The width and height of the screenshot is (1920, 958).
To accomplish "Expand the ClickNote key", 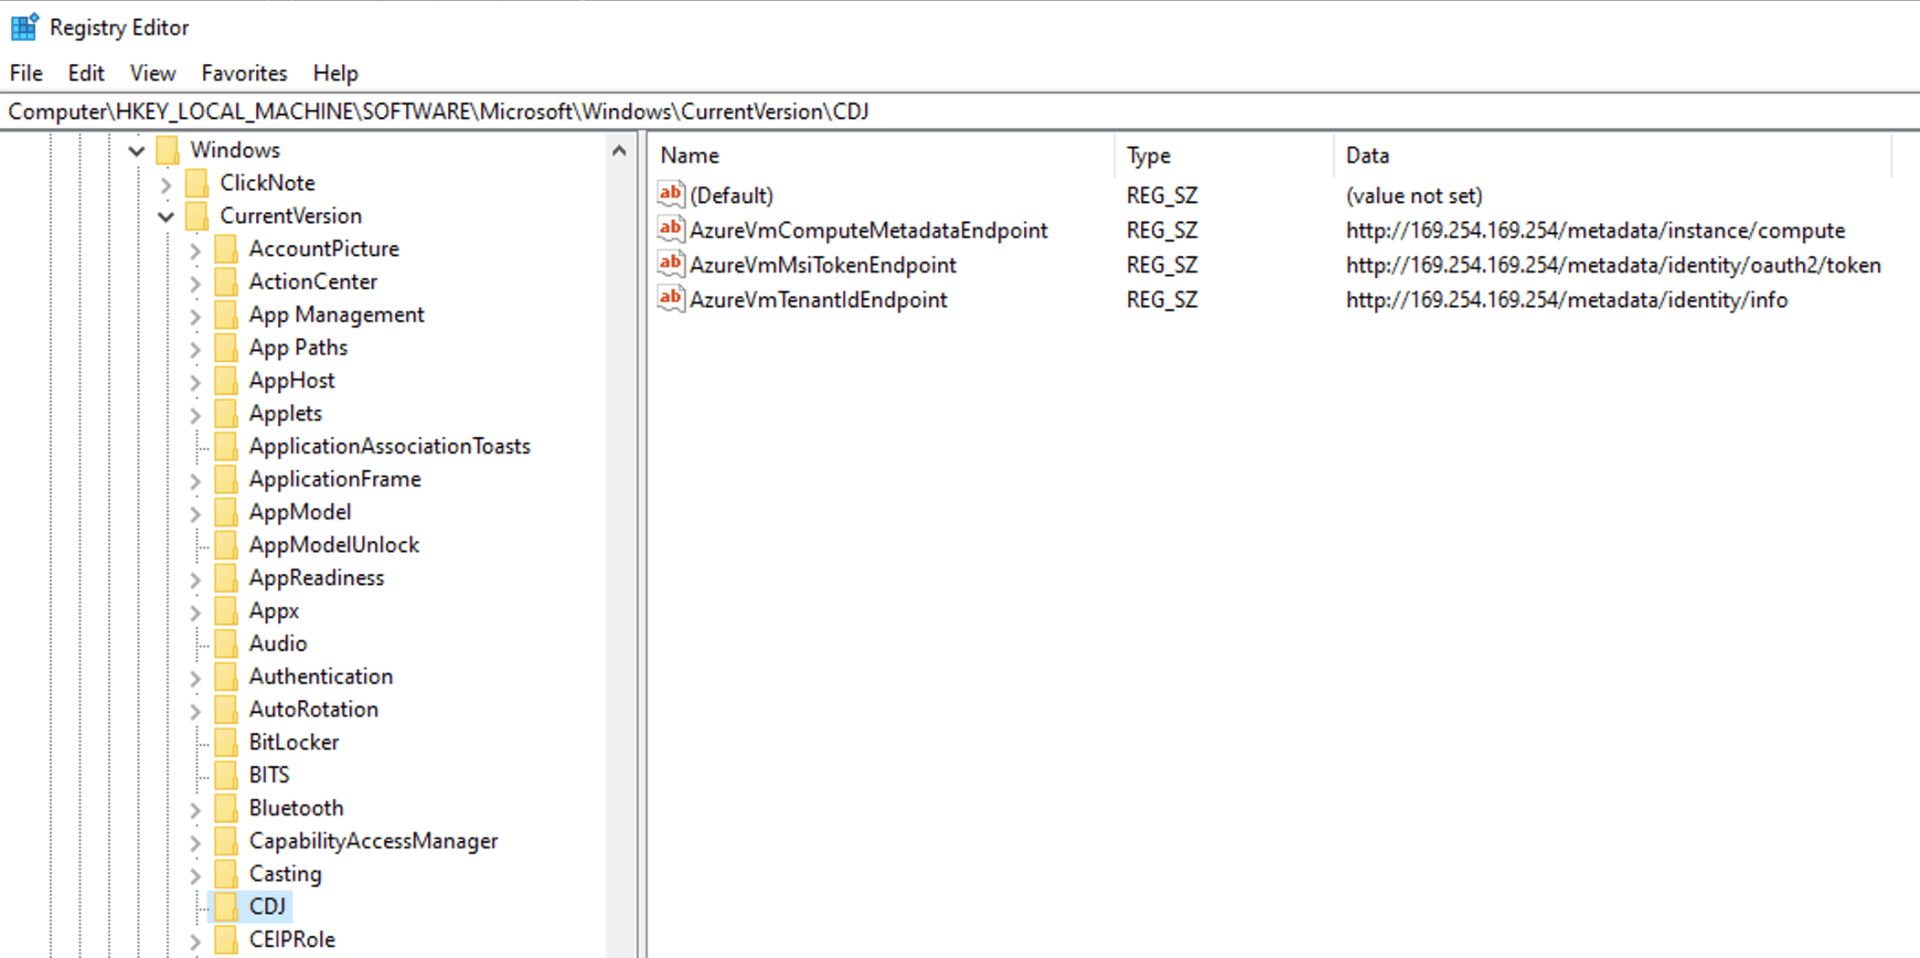I will pos(166,184).
